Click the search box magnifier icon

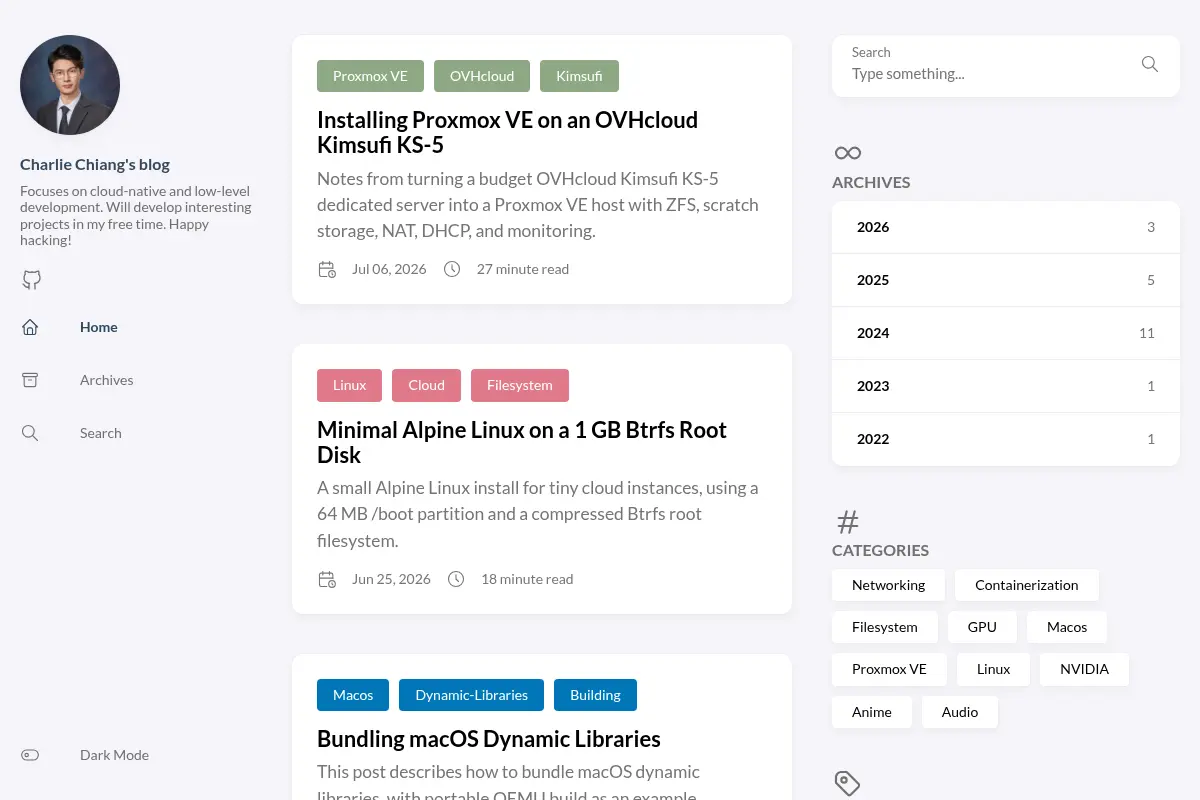(x=1150, y=64)
